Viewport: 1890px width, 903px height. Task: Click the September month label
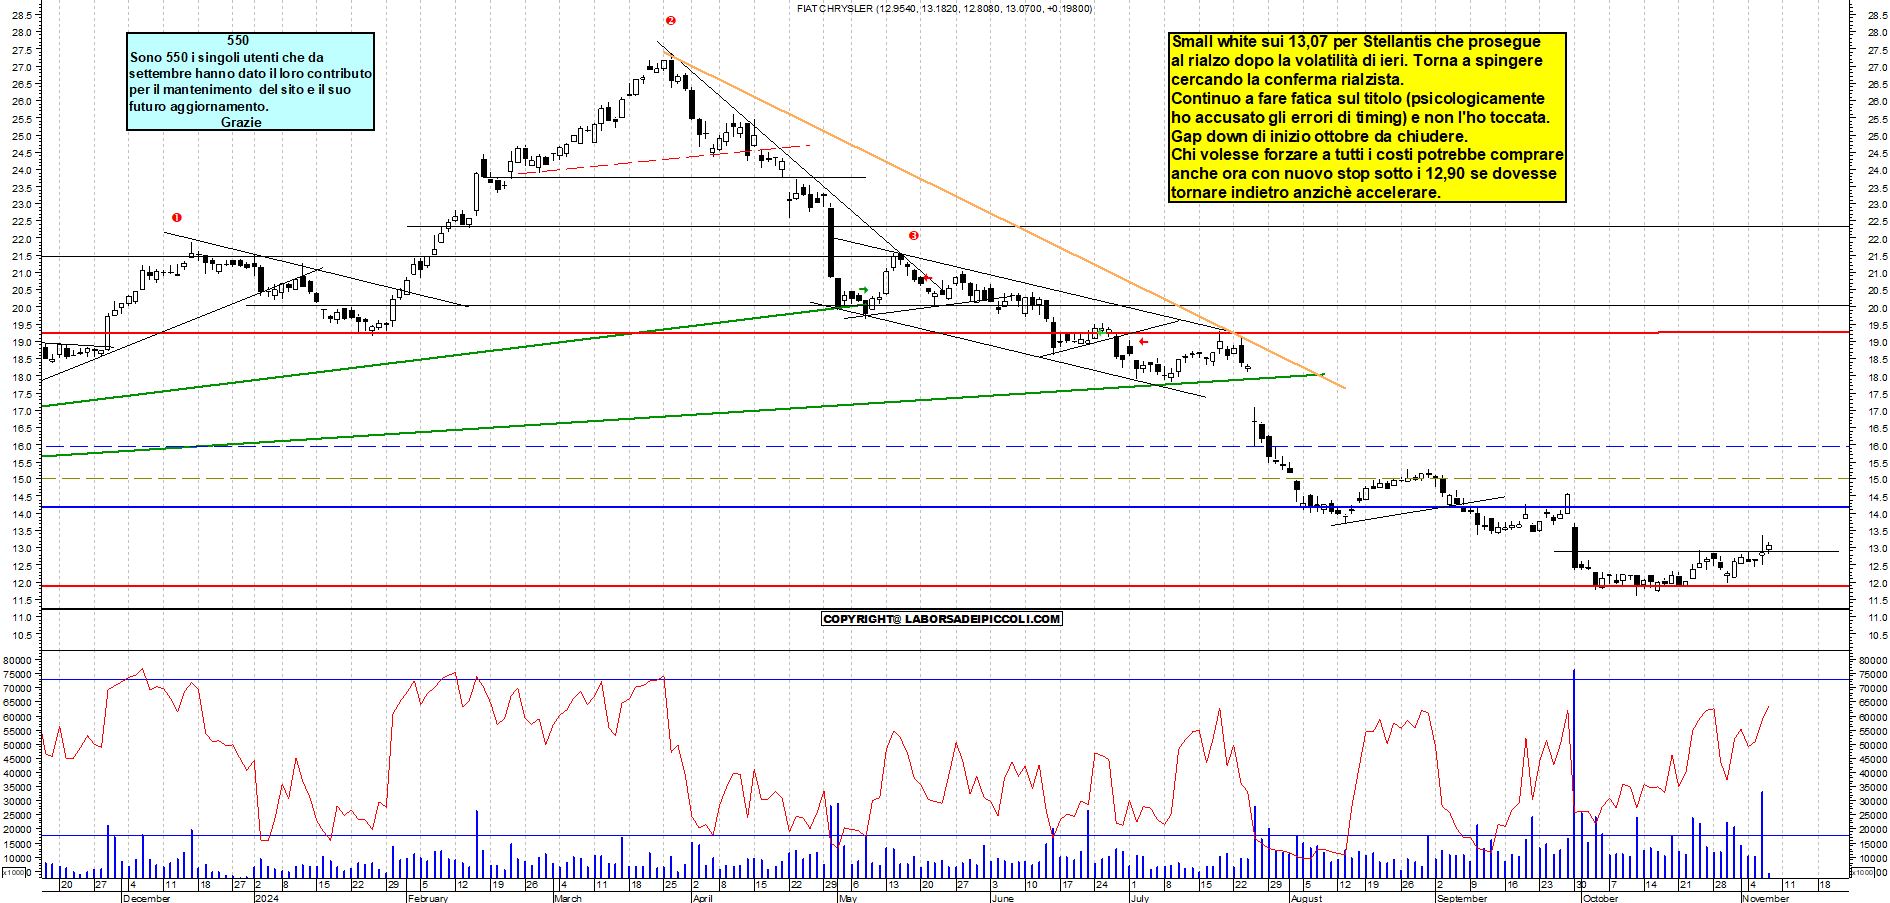(1462, 898)
